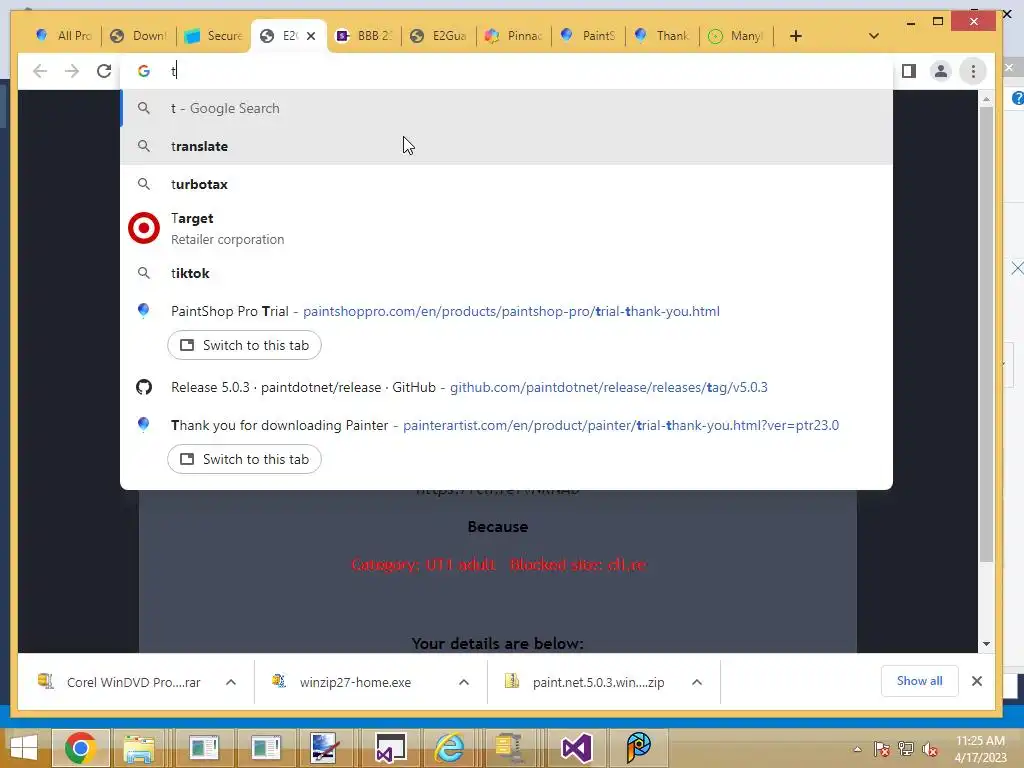
Task: Click the Target bullseye logo
Action: (x=144, y=229)
